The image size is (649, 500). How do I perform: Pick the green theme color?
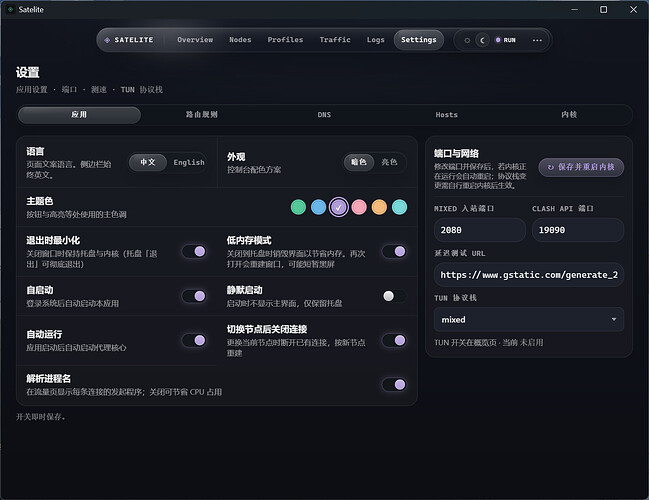click(298, 207)
